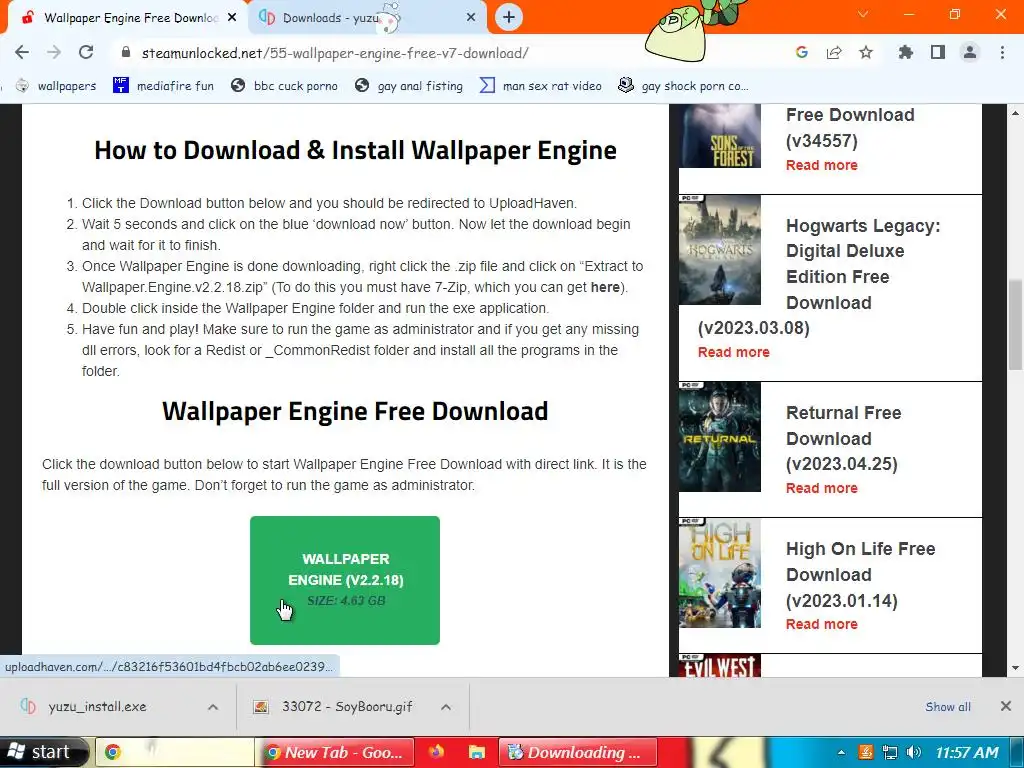The image size is (1024, 768).
Task: Follow the 'here' 7-Zip link
Action: click(605, 287)
